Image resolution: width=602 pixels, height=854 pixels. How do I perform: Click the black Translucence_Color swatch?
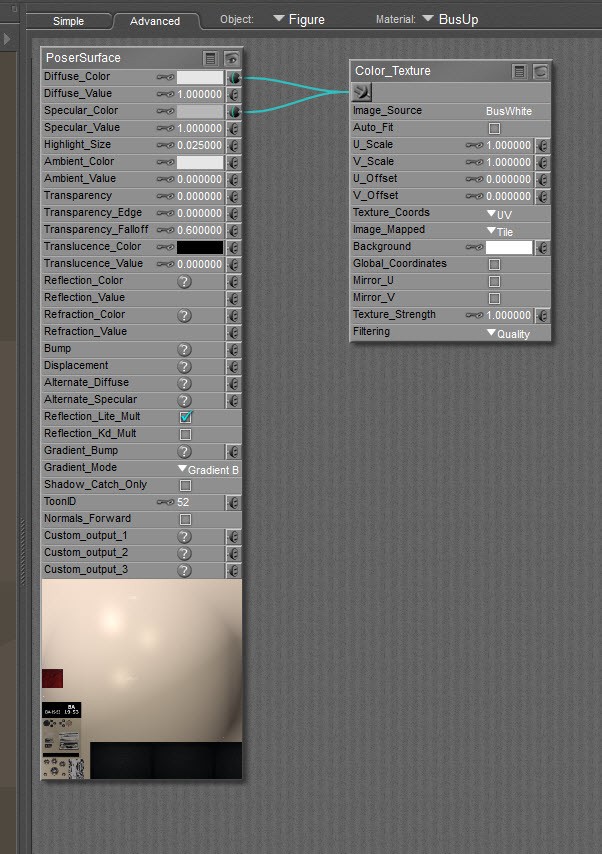[200, 247]
